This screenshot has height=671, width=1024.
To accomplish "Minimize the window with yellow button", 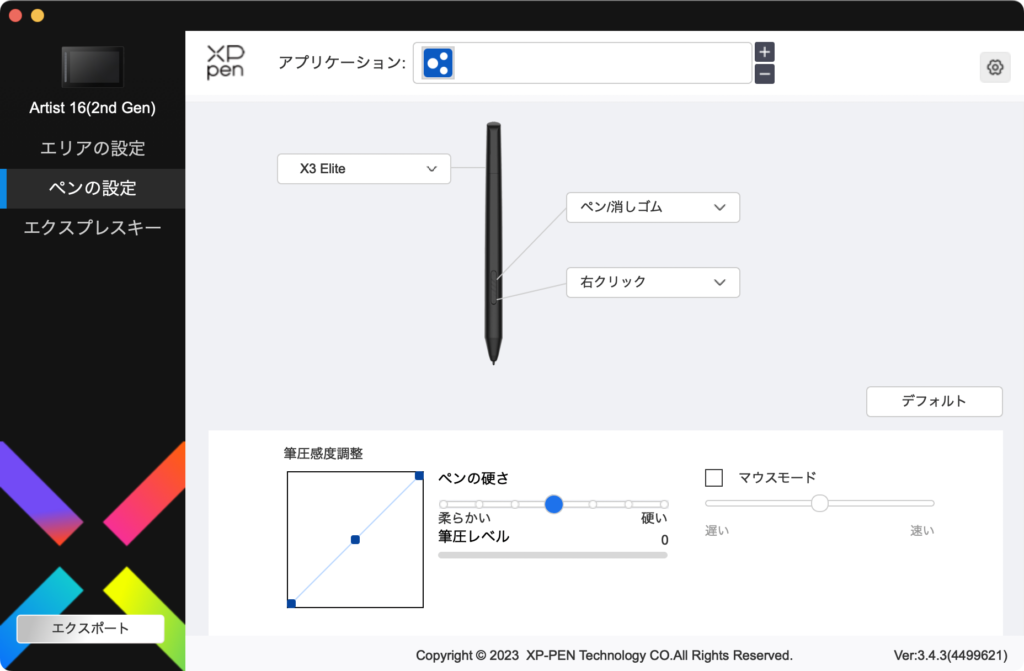I will tap(38, 16).
